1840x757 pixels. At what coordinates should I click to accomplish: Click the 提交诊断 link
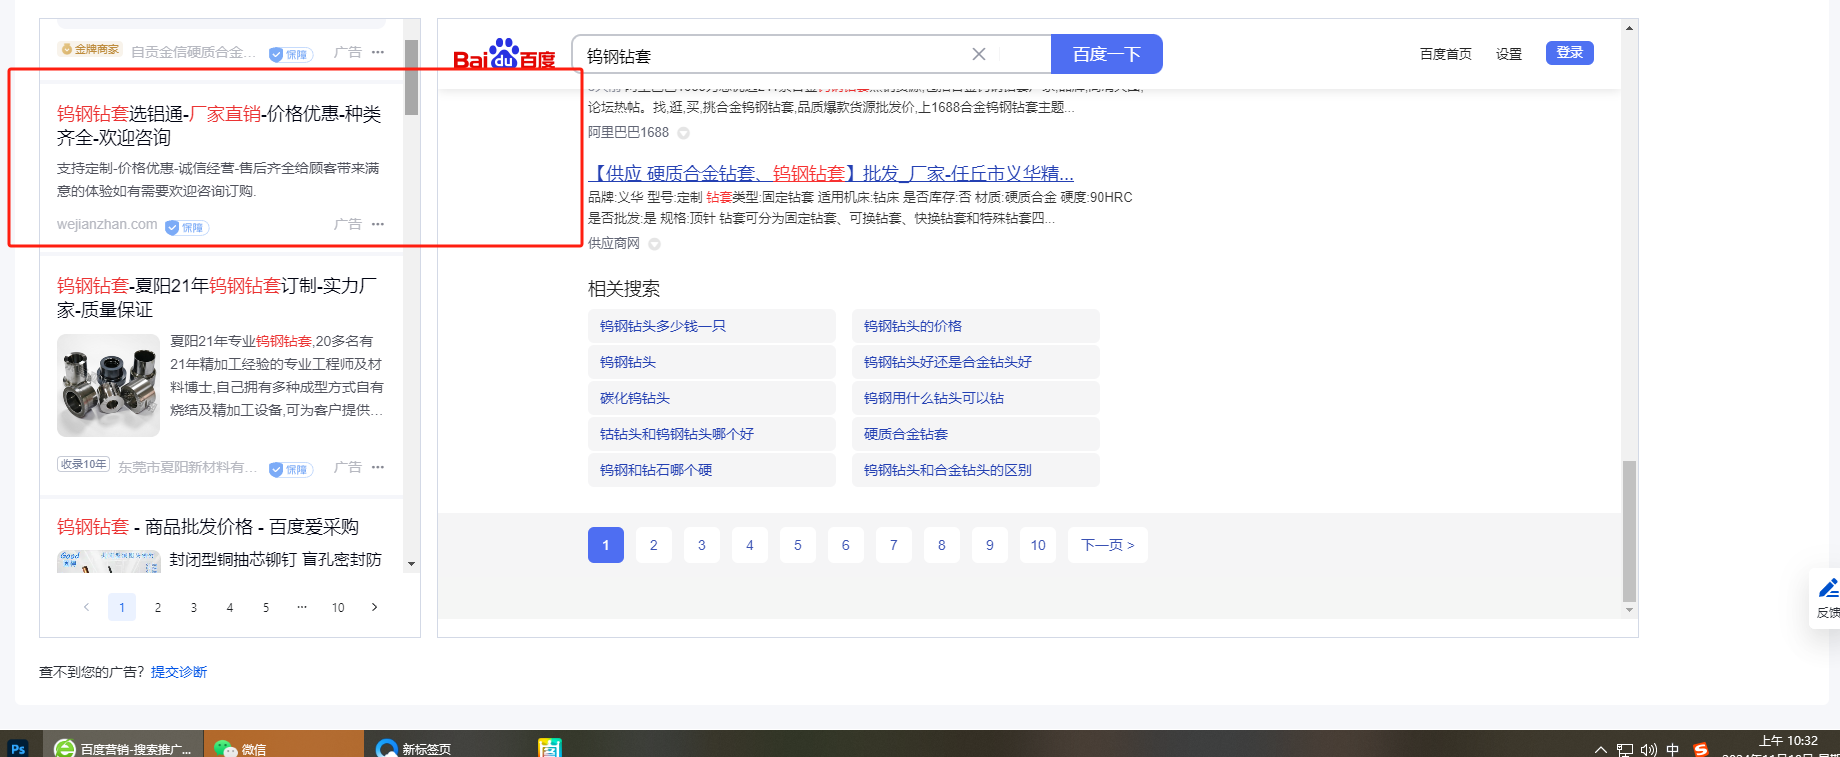179,672
